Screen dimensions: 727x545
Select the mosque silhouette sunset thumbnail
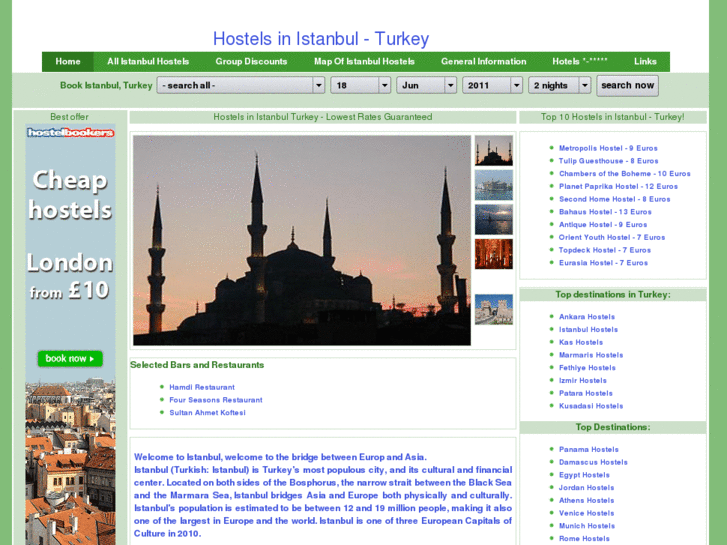coord(494,150)
